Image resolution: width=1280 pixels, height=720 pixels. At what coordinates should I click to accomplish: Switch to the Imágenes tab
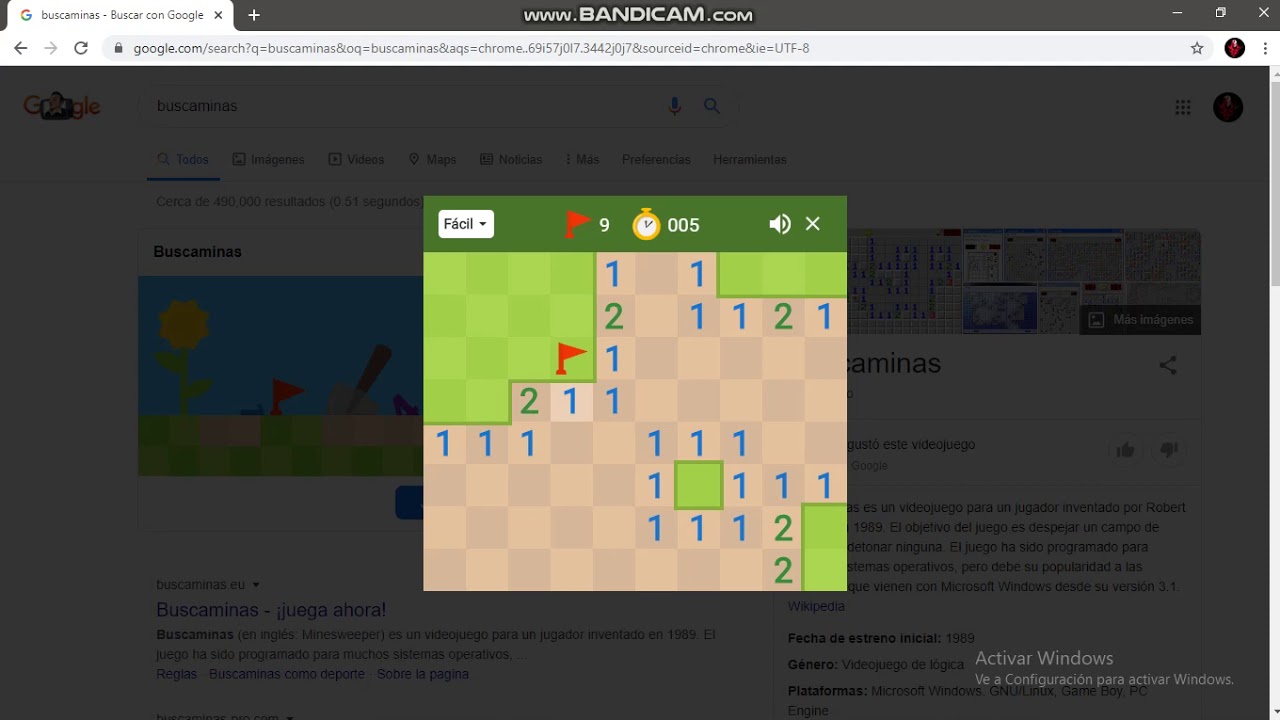click(268, 160)
